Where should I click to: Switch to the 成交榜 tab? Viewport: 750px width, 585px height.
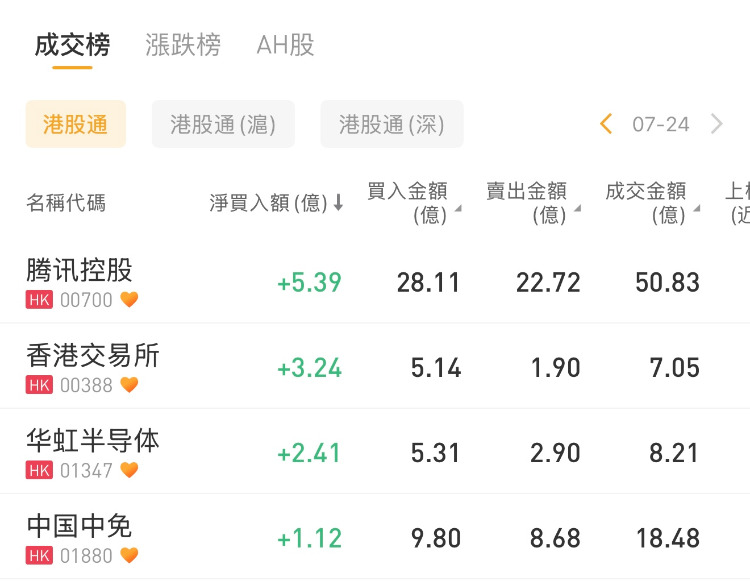tap(72, 45)
